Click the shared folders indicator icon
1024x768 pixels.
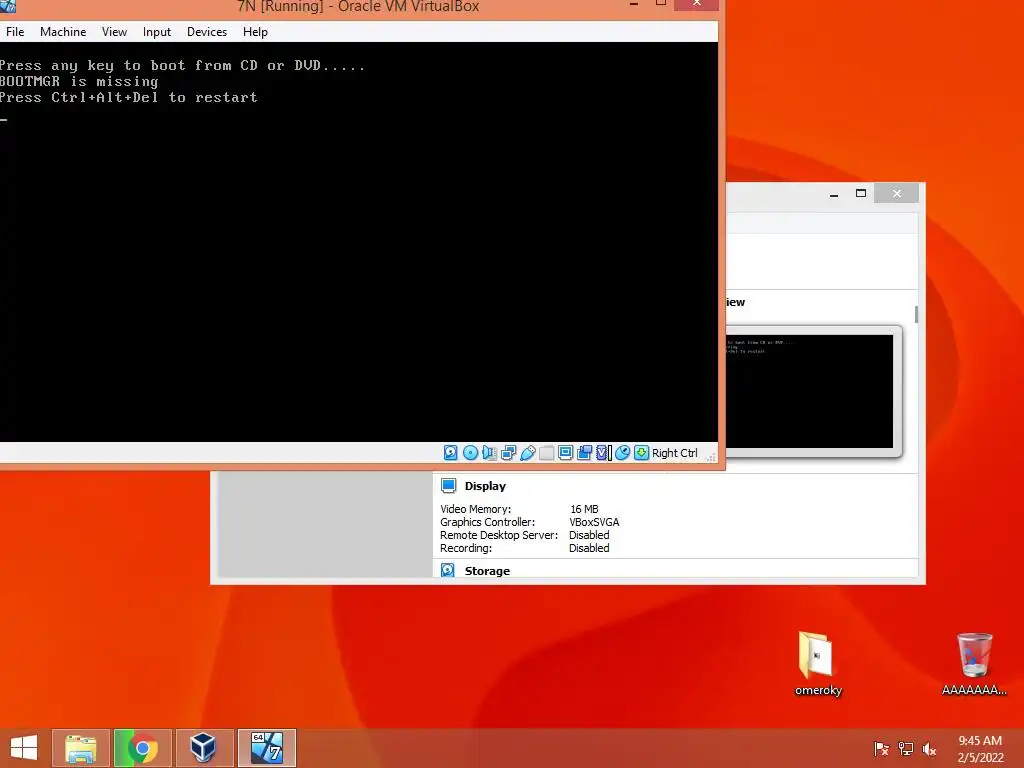[547, 453]
